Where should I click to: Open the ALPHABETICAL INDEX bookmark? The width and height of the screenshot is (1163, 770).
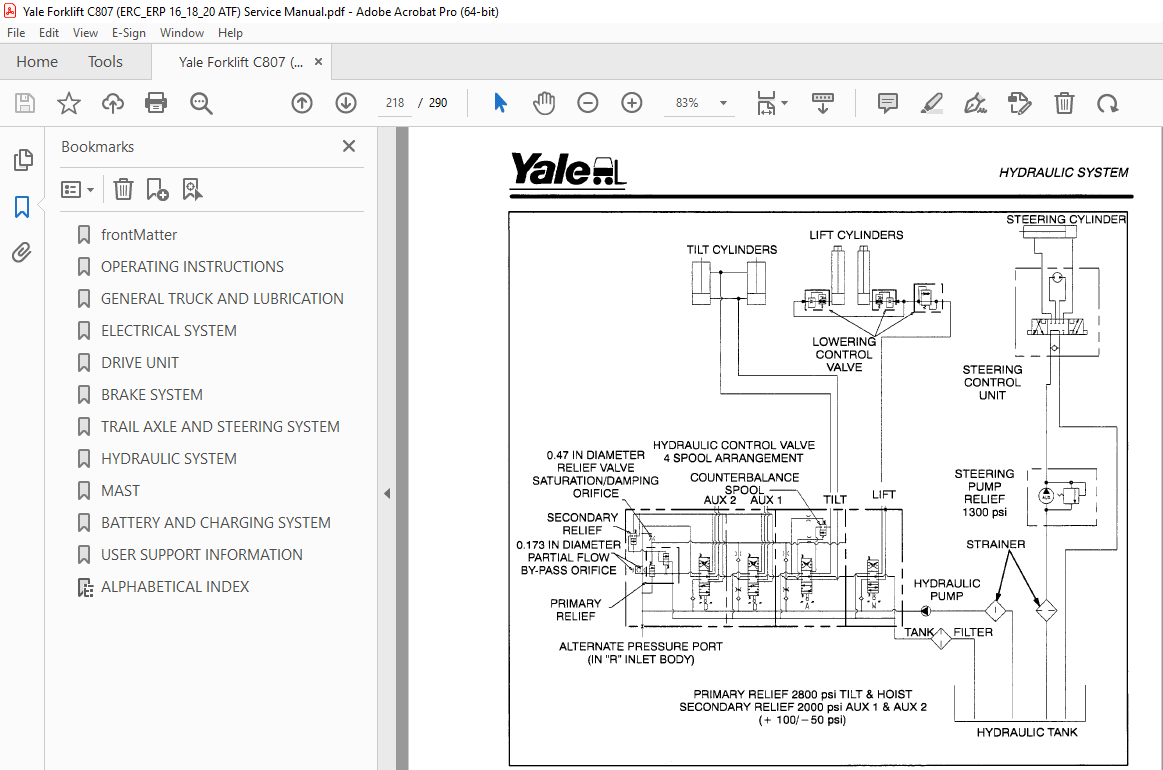pyautogui.click(x=174, y=586)
